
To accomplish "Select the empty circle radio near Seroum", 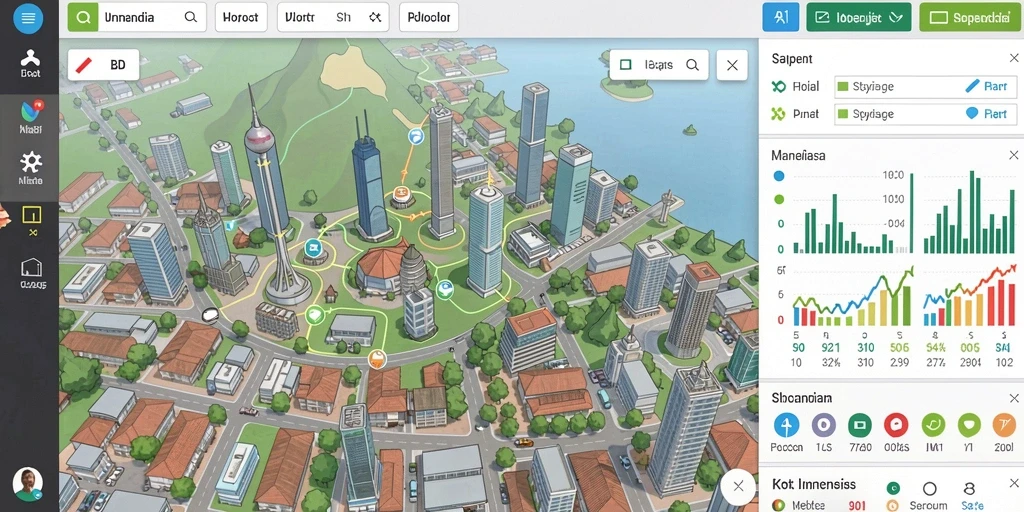I will pos(929,489).
